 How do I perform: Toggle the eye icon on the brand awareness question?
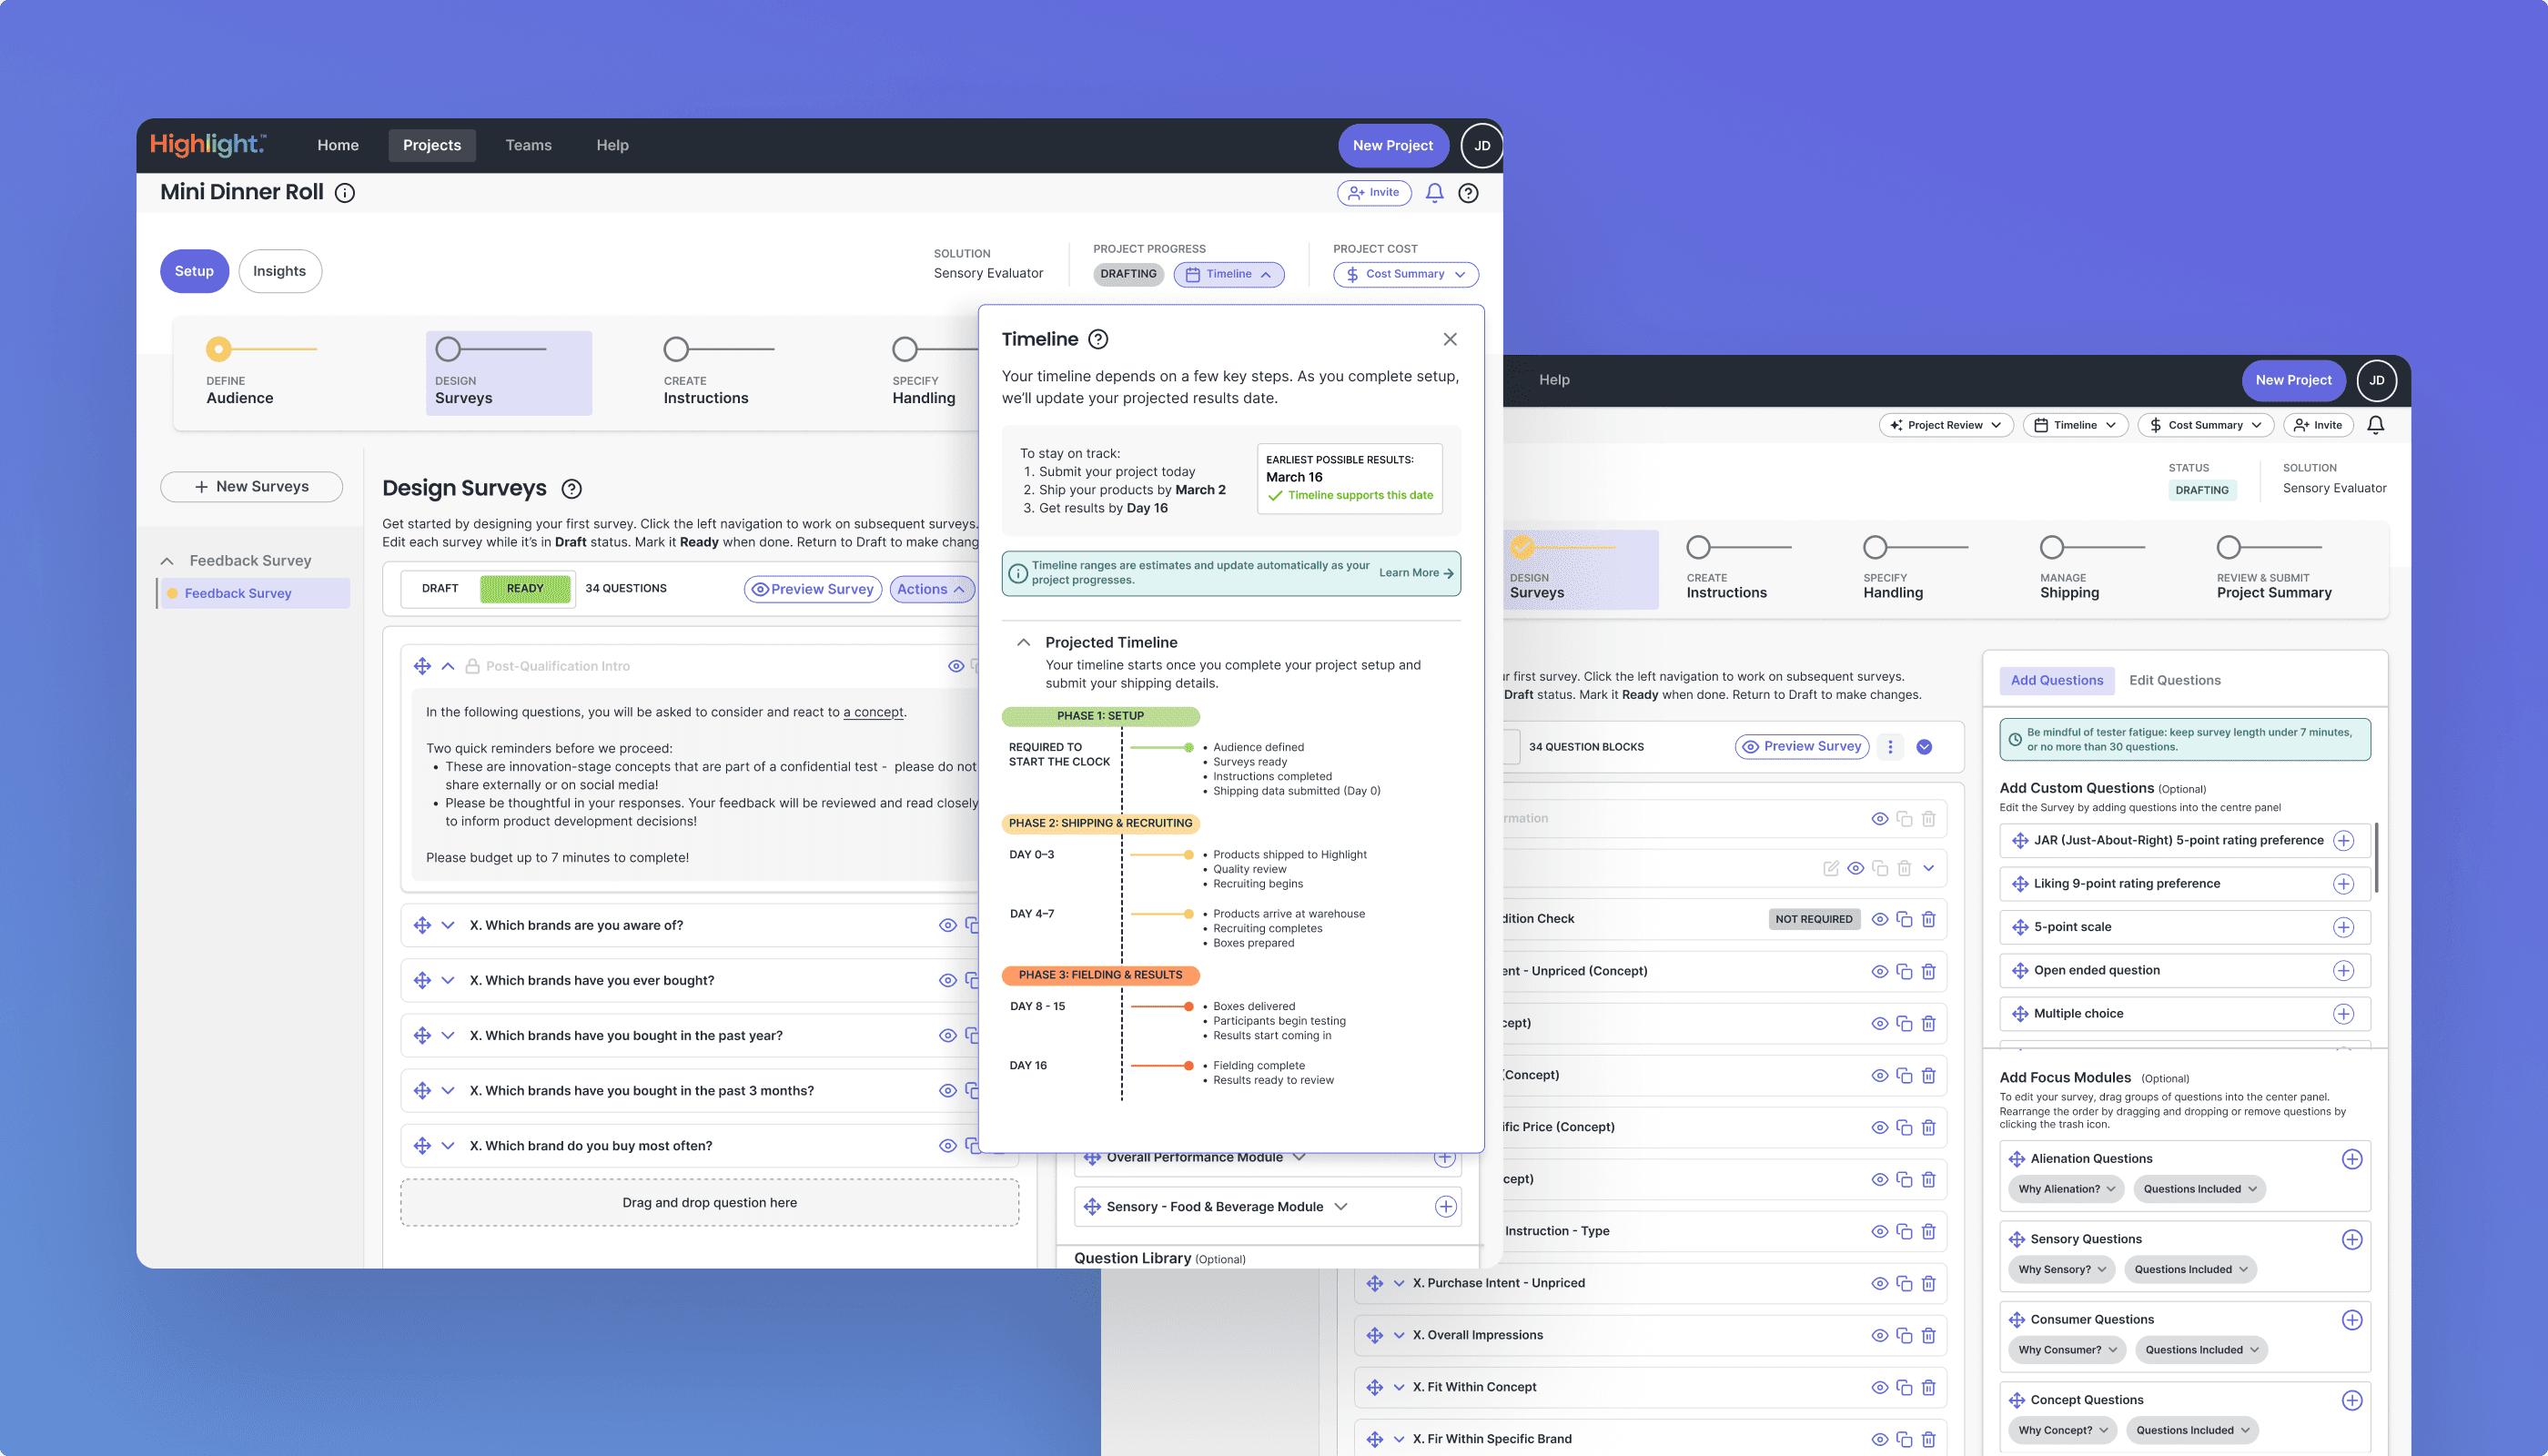[x=947, y=925]
